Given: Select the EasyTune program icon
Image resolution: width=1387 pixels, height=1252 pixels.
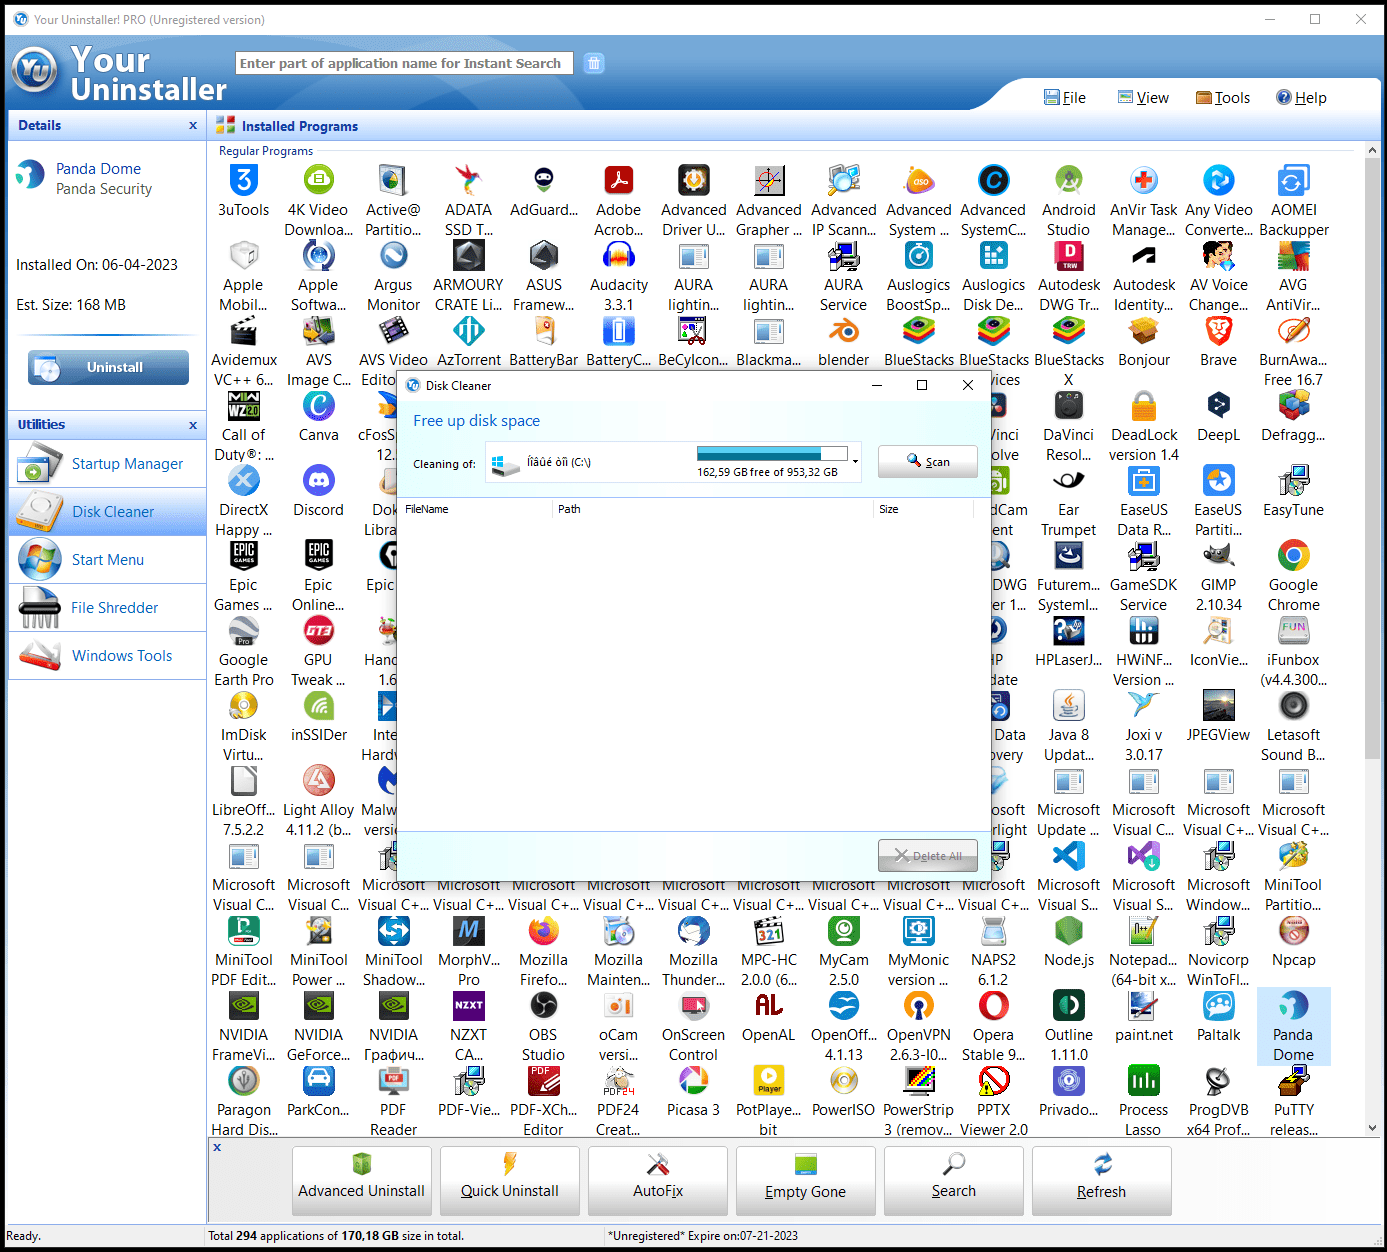Looking at the screenshot, I should 1294,481.
